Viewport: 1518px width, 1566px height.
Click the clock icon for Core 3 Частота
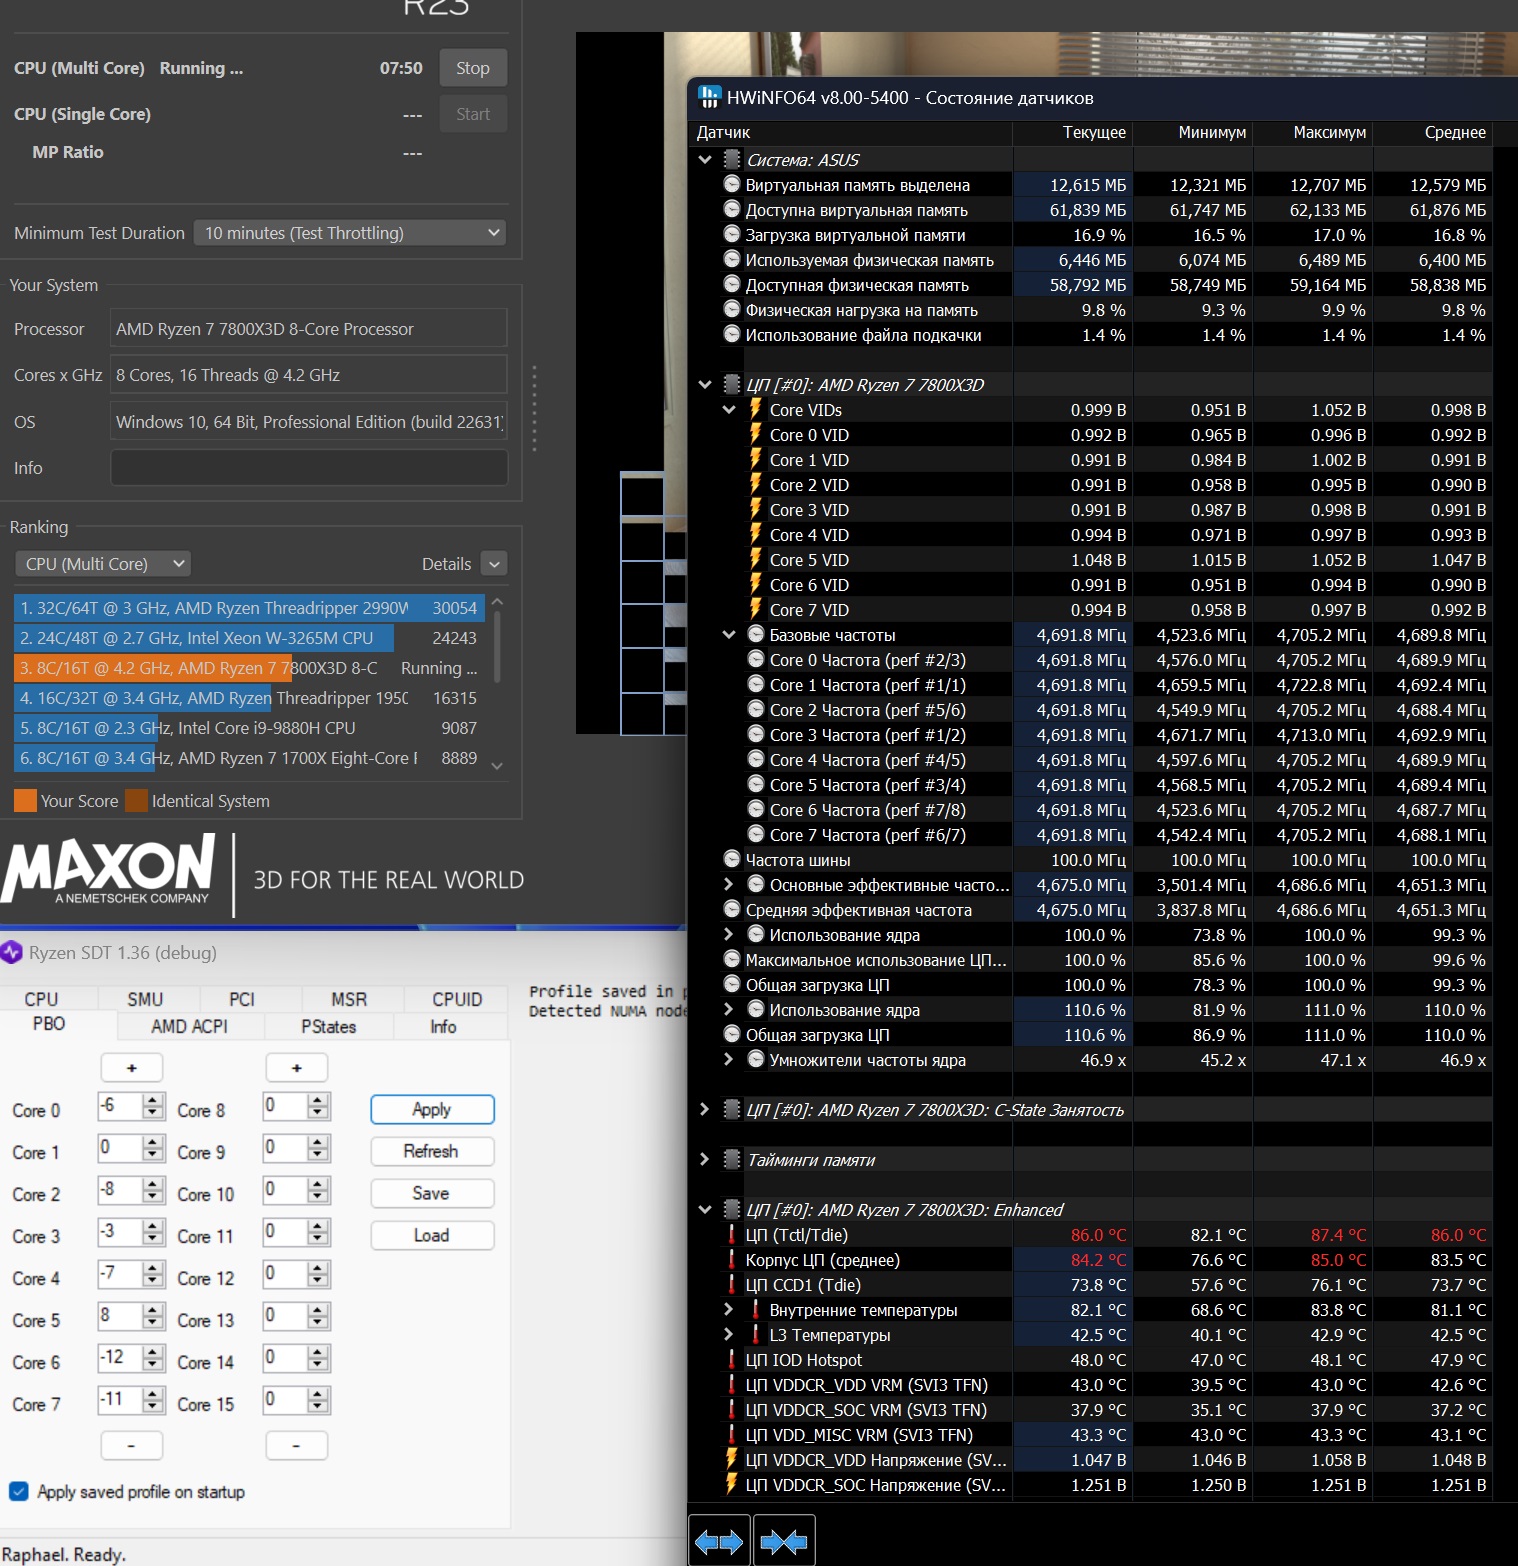point(756,734)
